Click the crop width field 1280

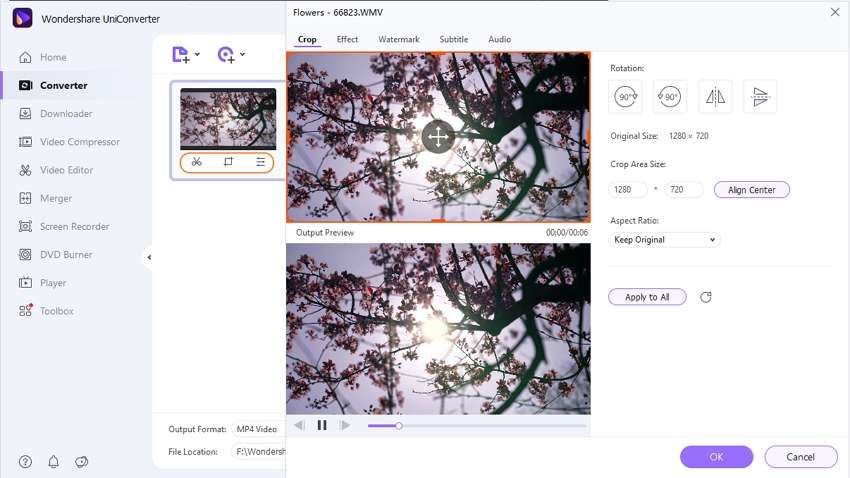point(628,190)
